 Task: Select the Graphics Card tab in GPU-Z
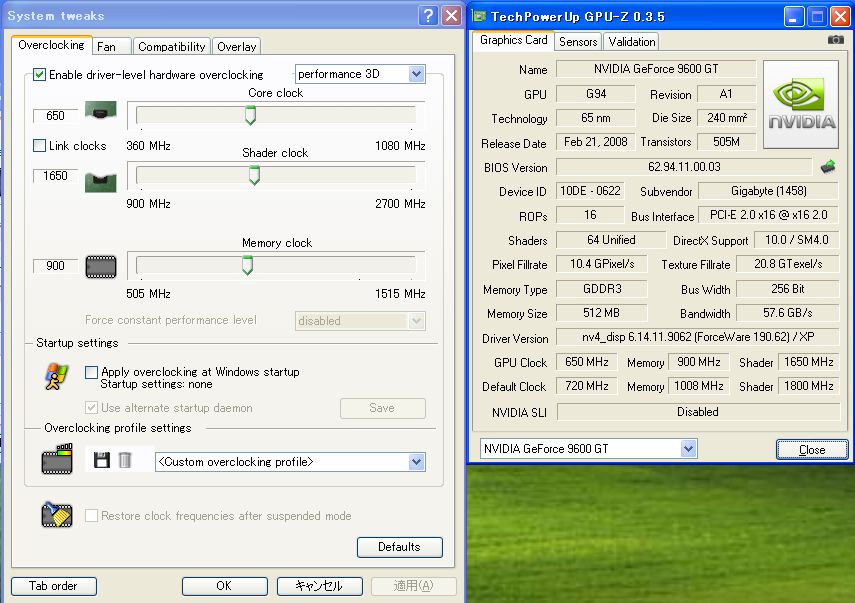click(x=513, y=40)
